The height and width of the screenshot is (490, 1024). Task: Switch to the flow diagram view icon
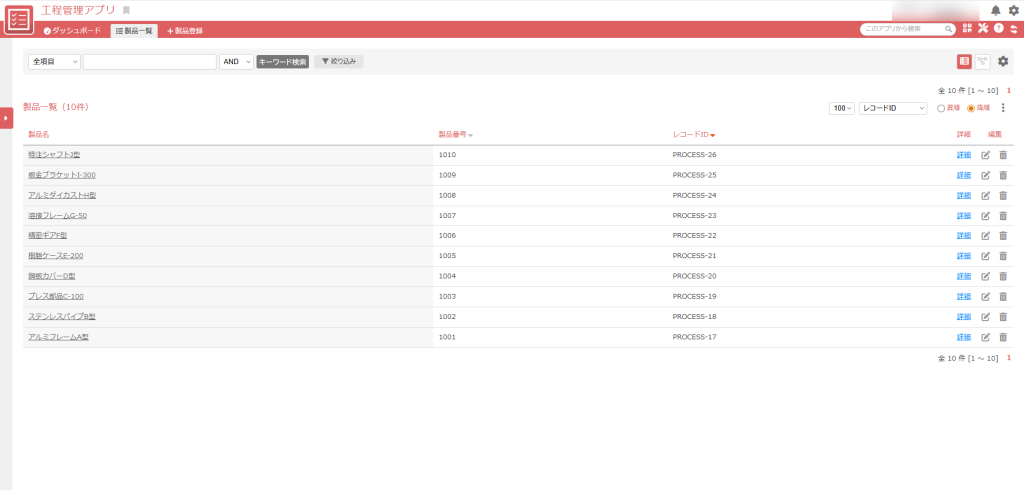[x=983, y=62]
